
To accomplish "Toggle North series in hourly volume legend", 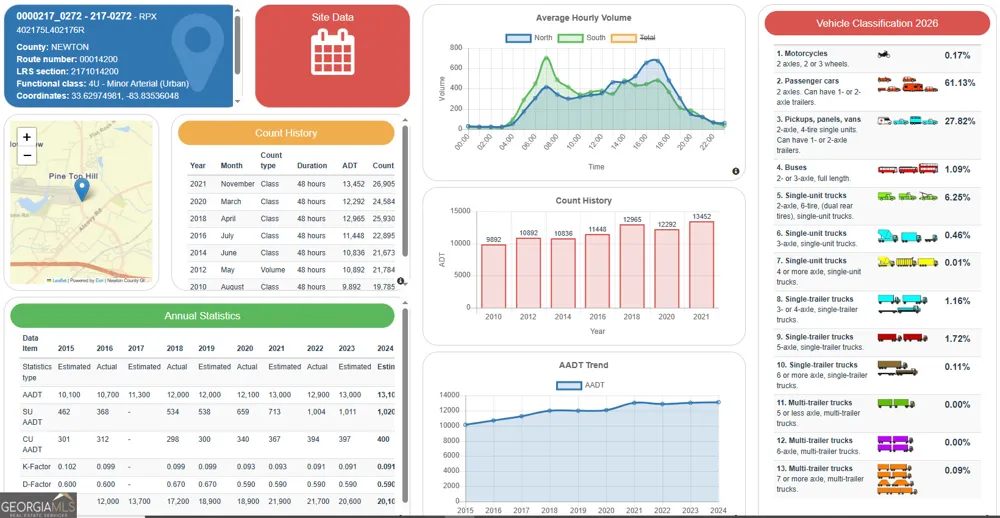I will (529, 38).
